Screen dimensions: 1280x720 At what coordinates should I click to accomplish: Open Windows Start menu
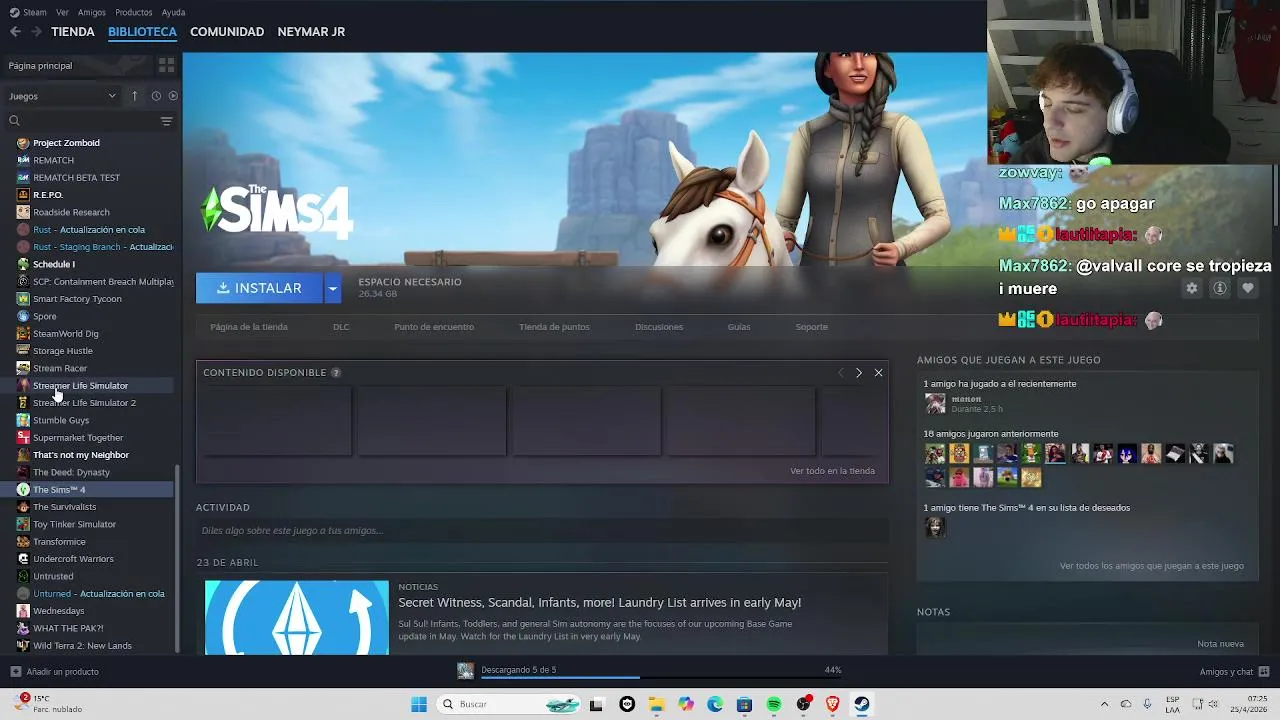pos(419,704)
